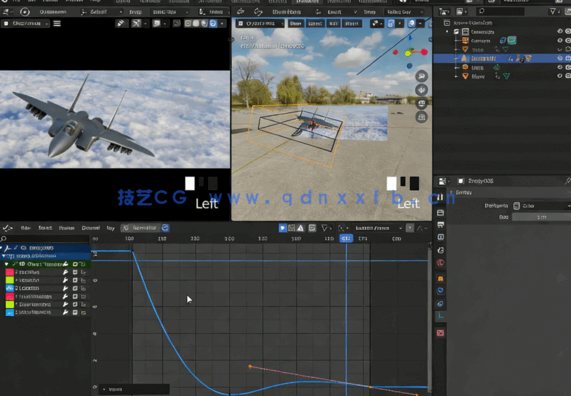Toggle Only Show Selected arrow icon

tap(283, 228)
